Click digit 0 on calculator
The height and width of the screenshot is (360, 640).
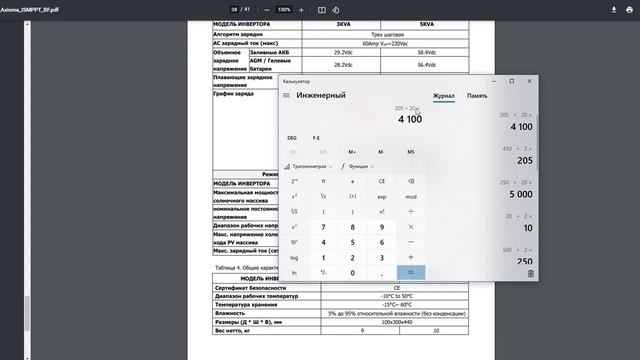[x=353, y=273]
